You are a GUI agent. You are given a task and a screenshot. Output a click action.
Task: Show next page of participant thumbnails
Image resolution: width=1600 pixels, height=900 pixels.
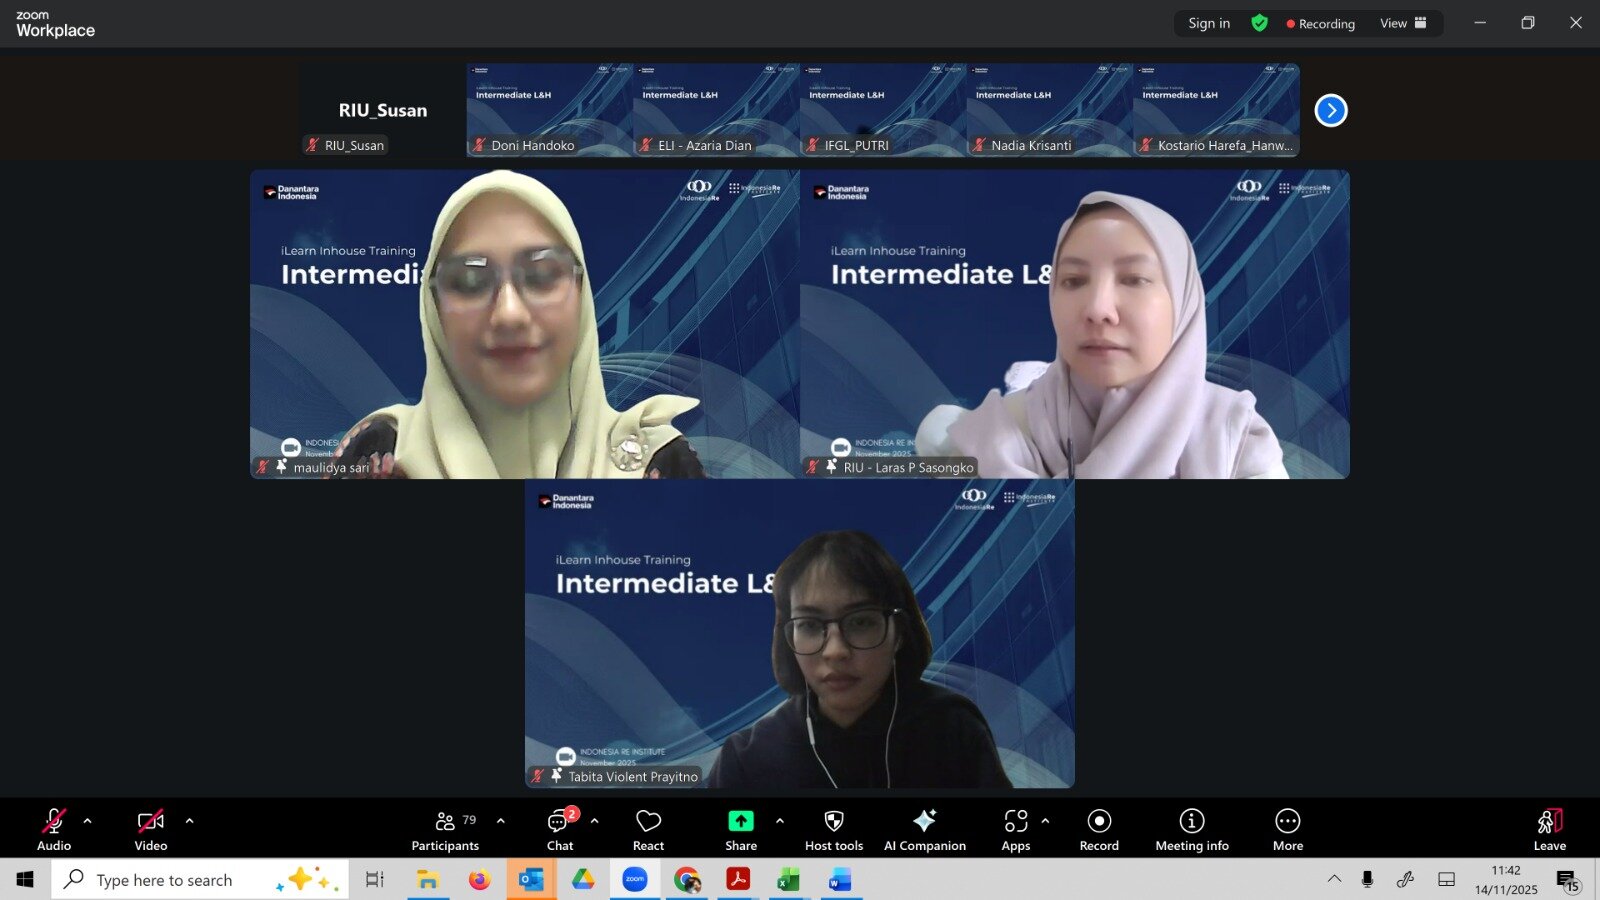click(1330, 110)
